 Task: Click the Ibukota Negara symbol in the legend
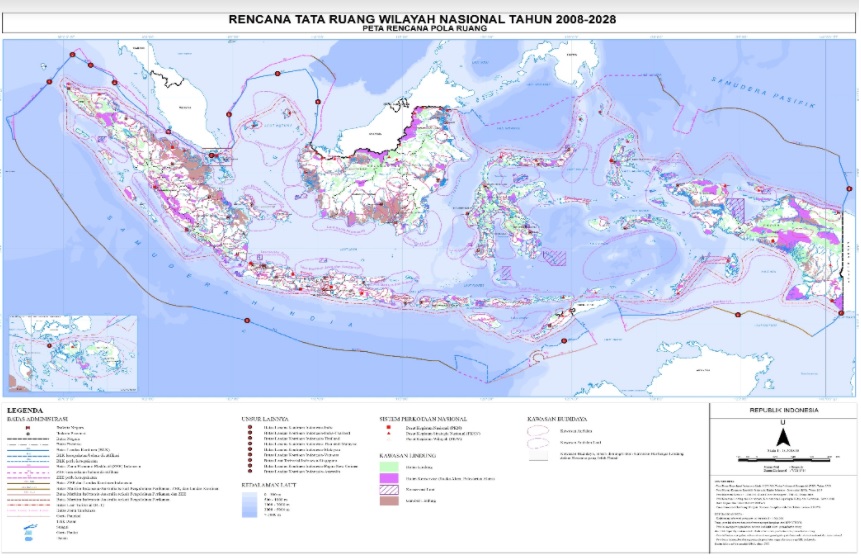click(27, 427)
